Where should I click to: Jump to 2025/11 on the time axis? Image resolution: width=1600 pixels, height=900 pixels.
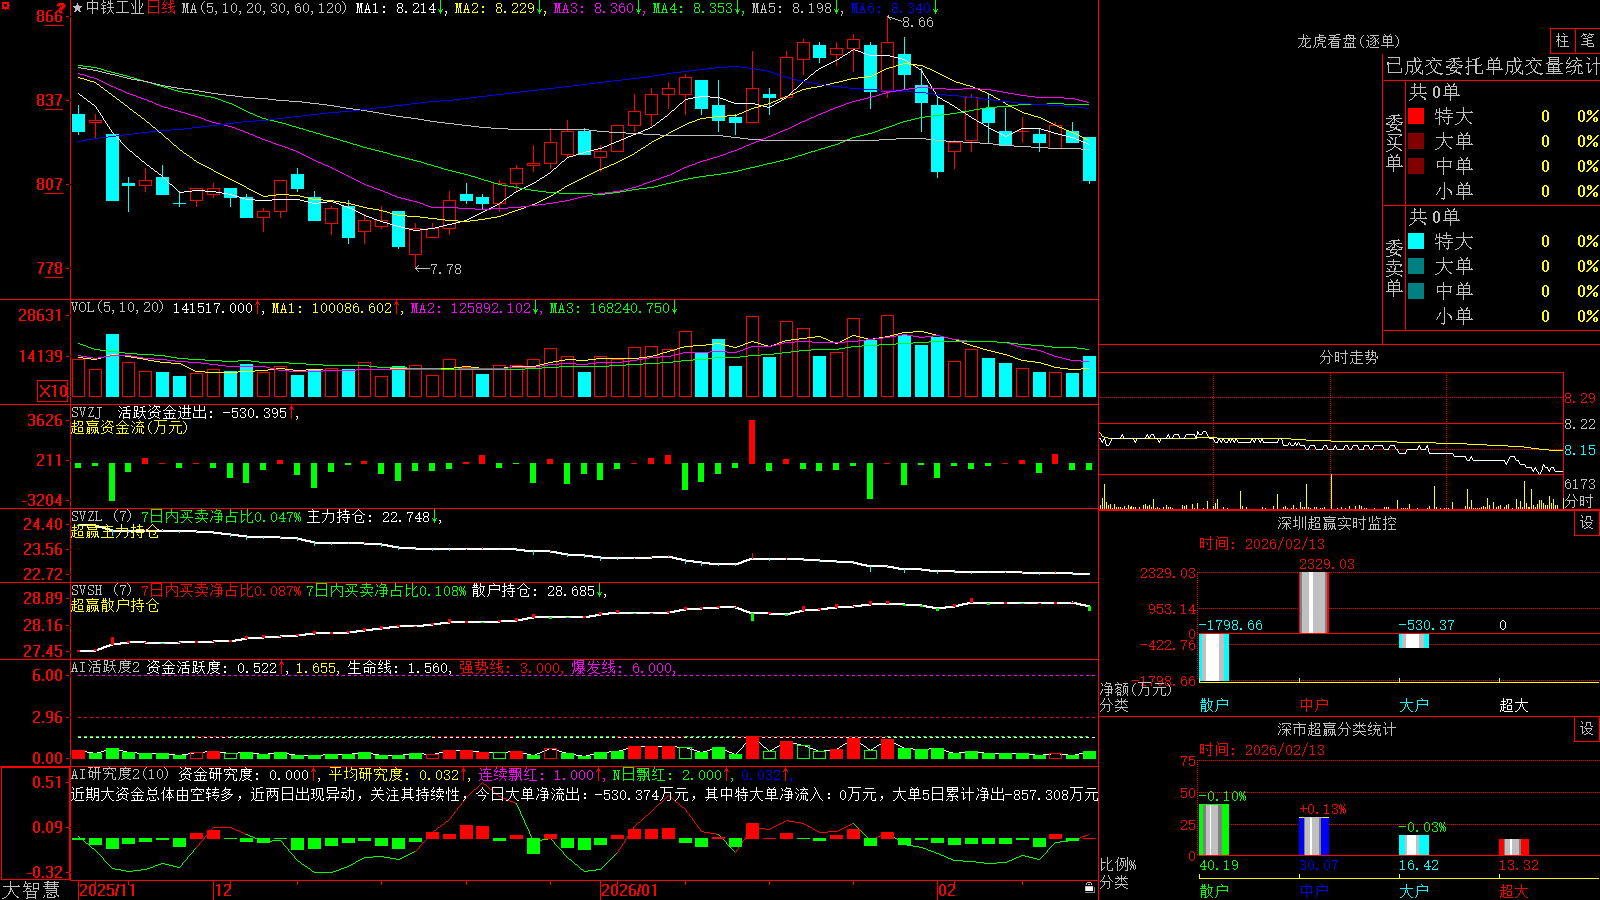107,890
